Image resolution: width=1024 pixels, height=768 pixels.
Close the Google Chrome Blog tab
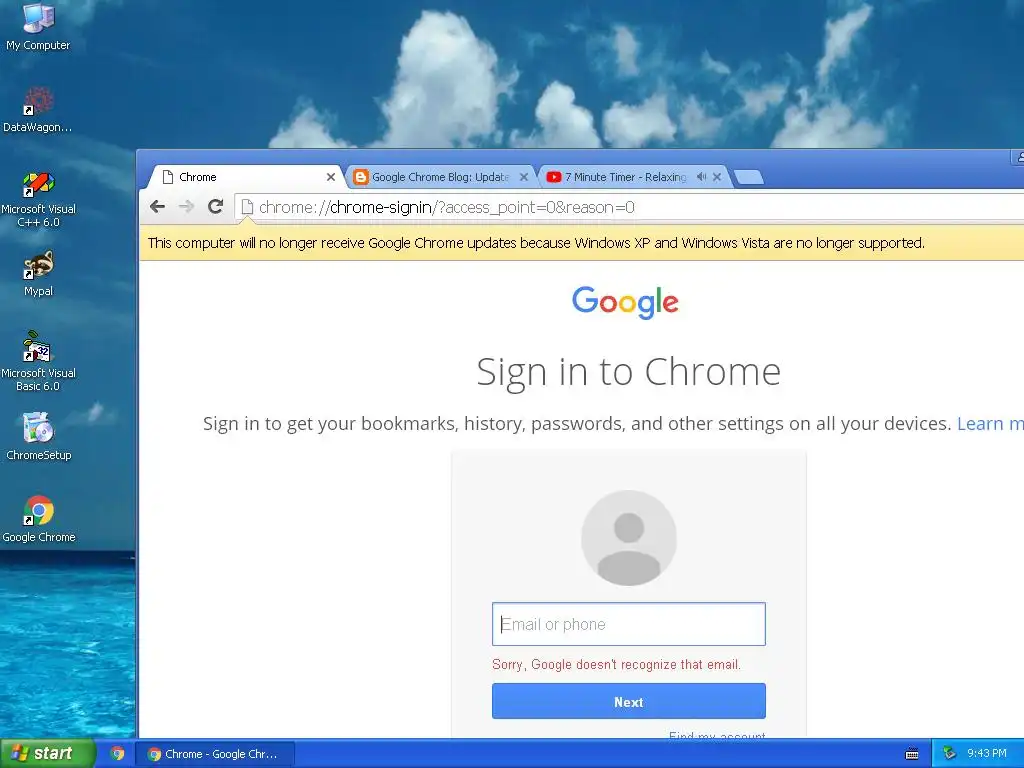(523, 177)
